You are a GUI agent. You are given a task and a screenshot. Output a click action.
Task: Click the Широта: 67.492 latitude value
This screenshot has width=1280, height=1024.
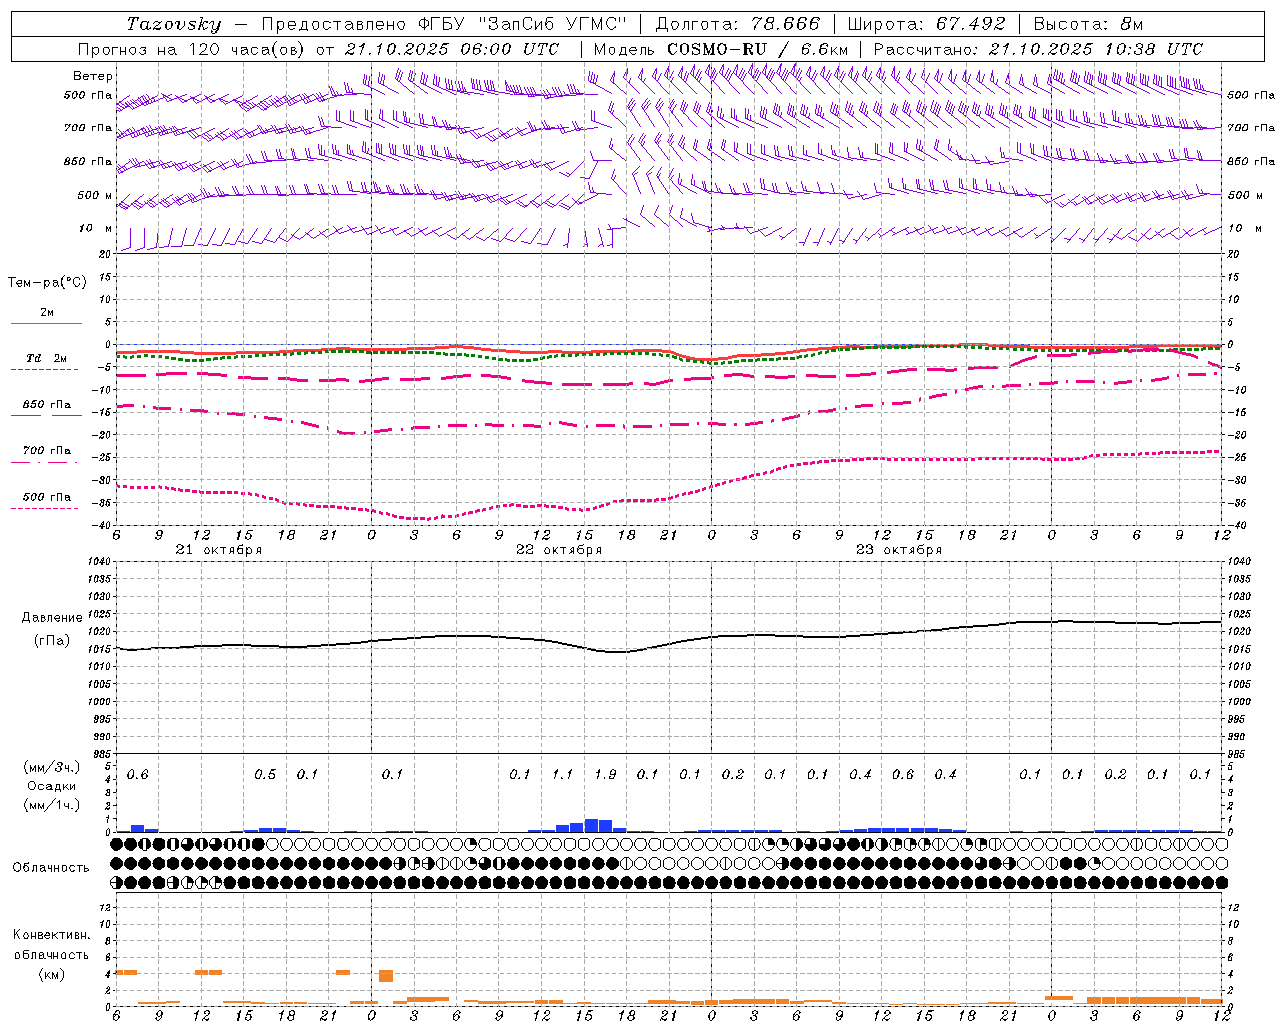pyautogui.click(x=926, y=24)
